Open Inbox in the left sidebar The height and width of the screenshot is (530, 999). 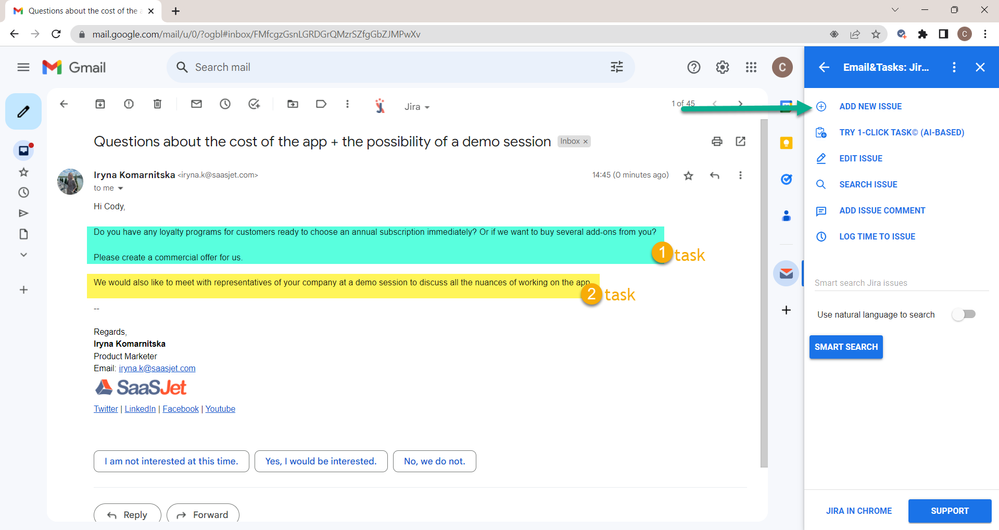pyautogui.click(x=24, y=150)
